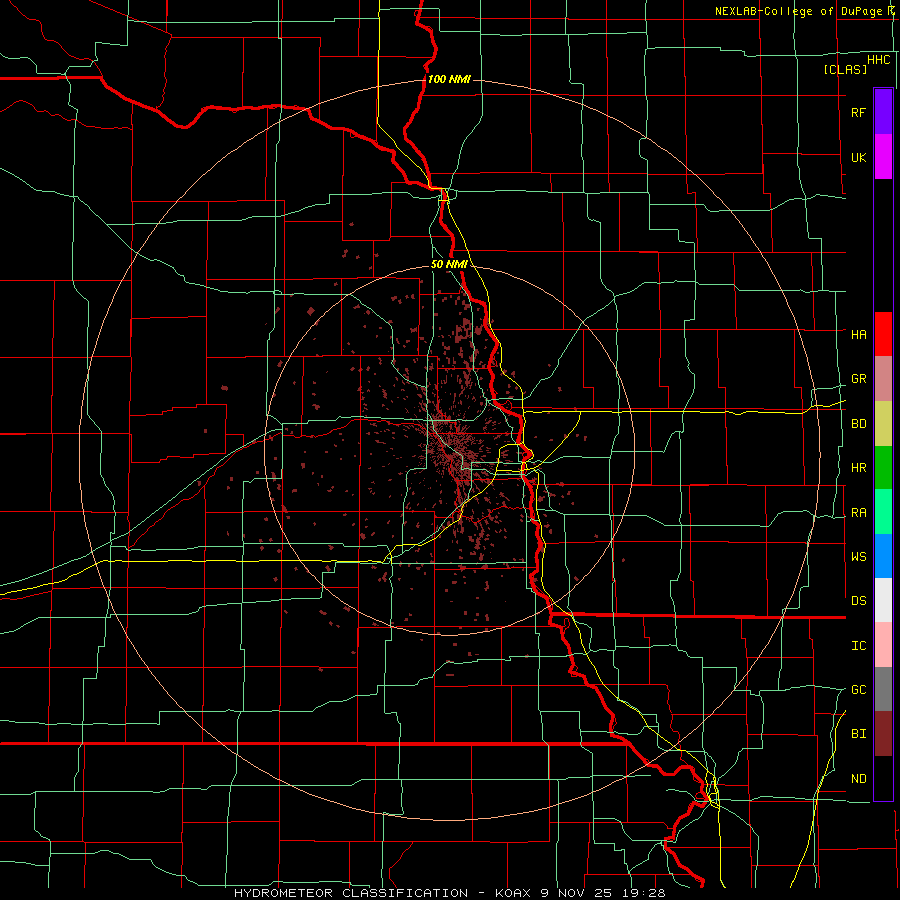Click the WS blue legend swatch
This screenshot has height=900, width=900.
(x=883, y=556)
